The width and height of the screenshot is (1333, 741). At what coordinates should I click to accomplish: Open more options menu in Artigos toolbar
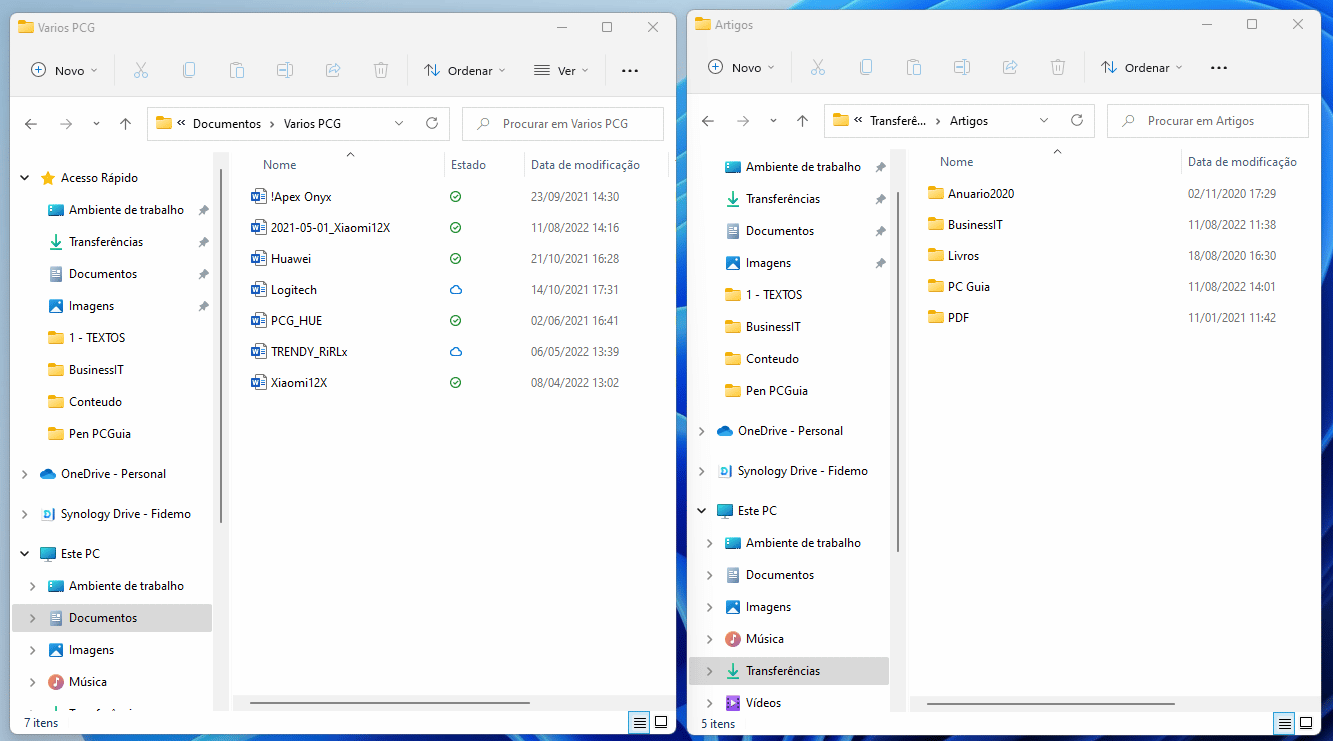pyautogui.click(x=1219, y=67)
